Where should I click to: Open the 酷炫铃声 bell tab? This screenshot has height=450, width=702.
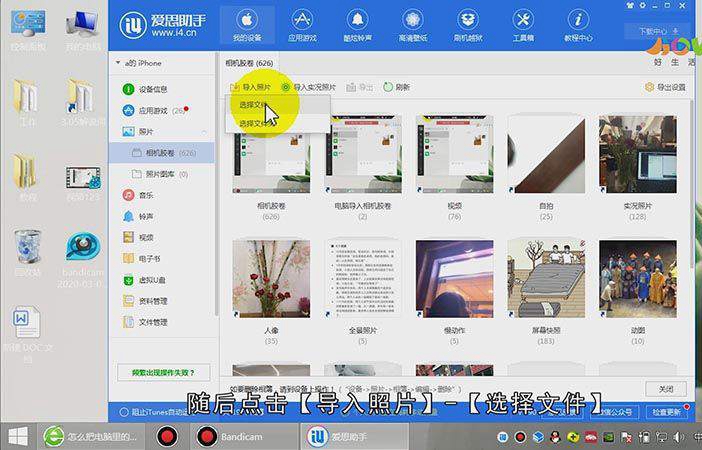pos(357,27)
